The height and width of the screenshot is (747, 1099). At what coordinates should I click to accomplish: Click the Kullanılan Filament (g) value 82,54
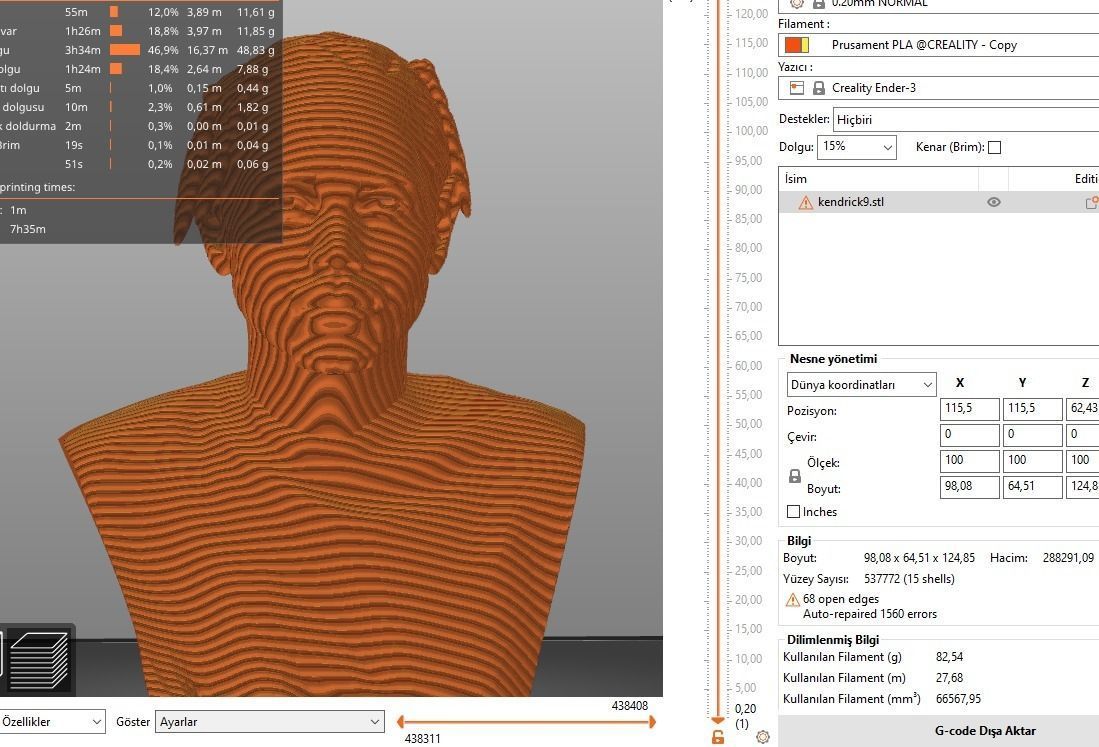pyautogui.click(x=949, y=657)
